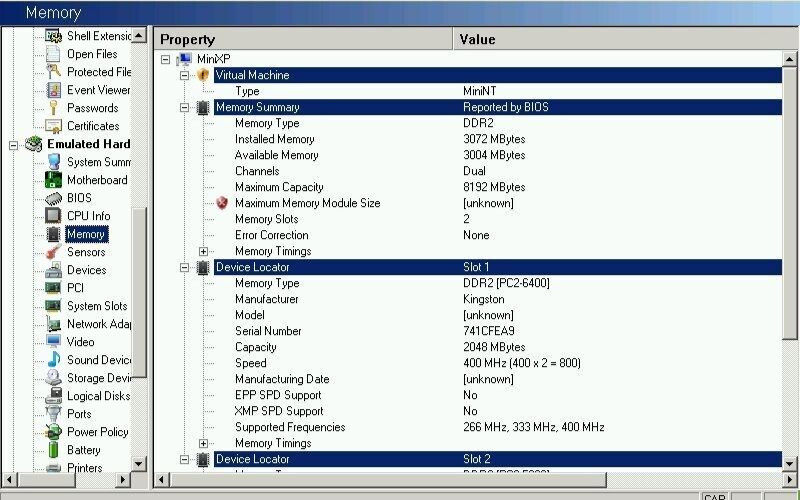The image size is (800, 500).
Task: Click the 'DDR2 [PC2-6400]' value
Action: 506,283
